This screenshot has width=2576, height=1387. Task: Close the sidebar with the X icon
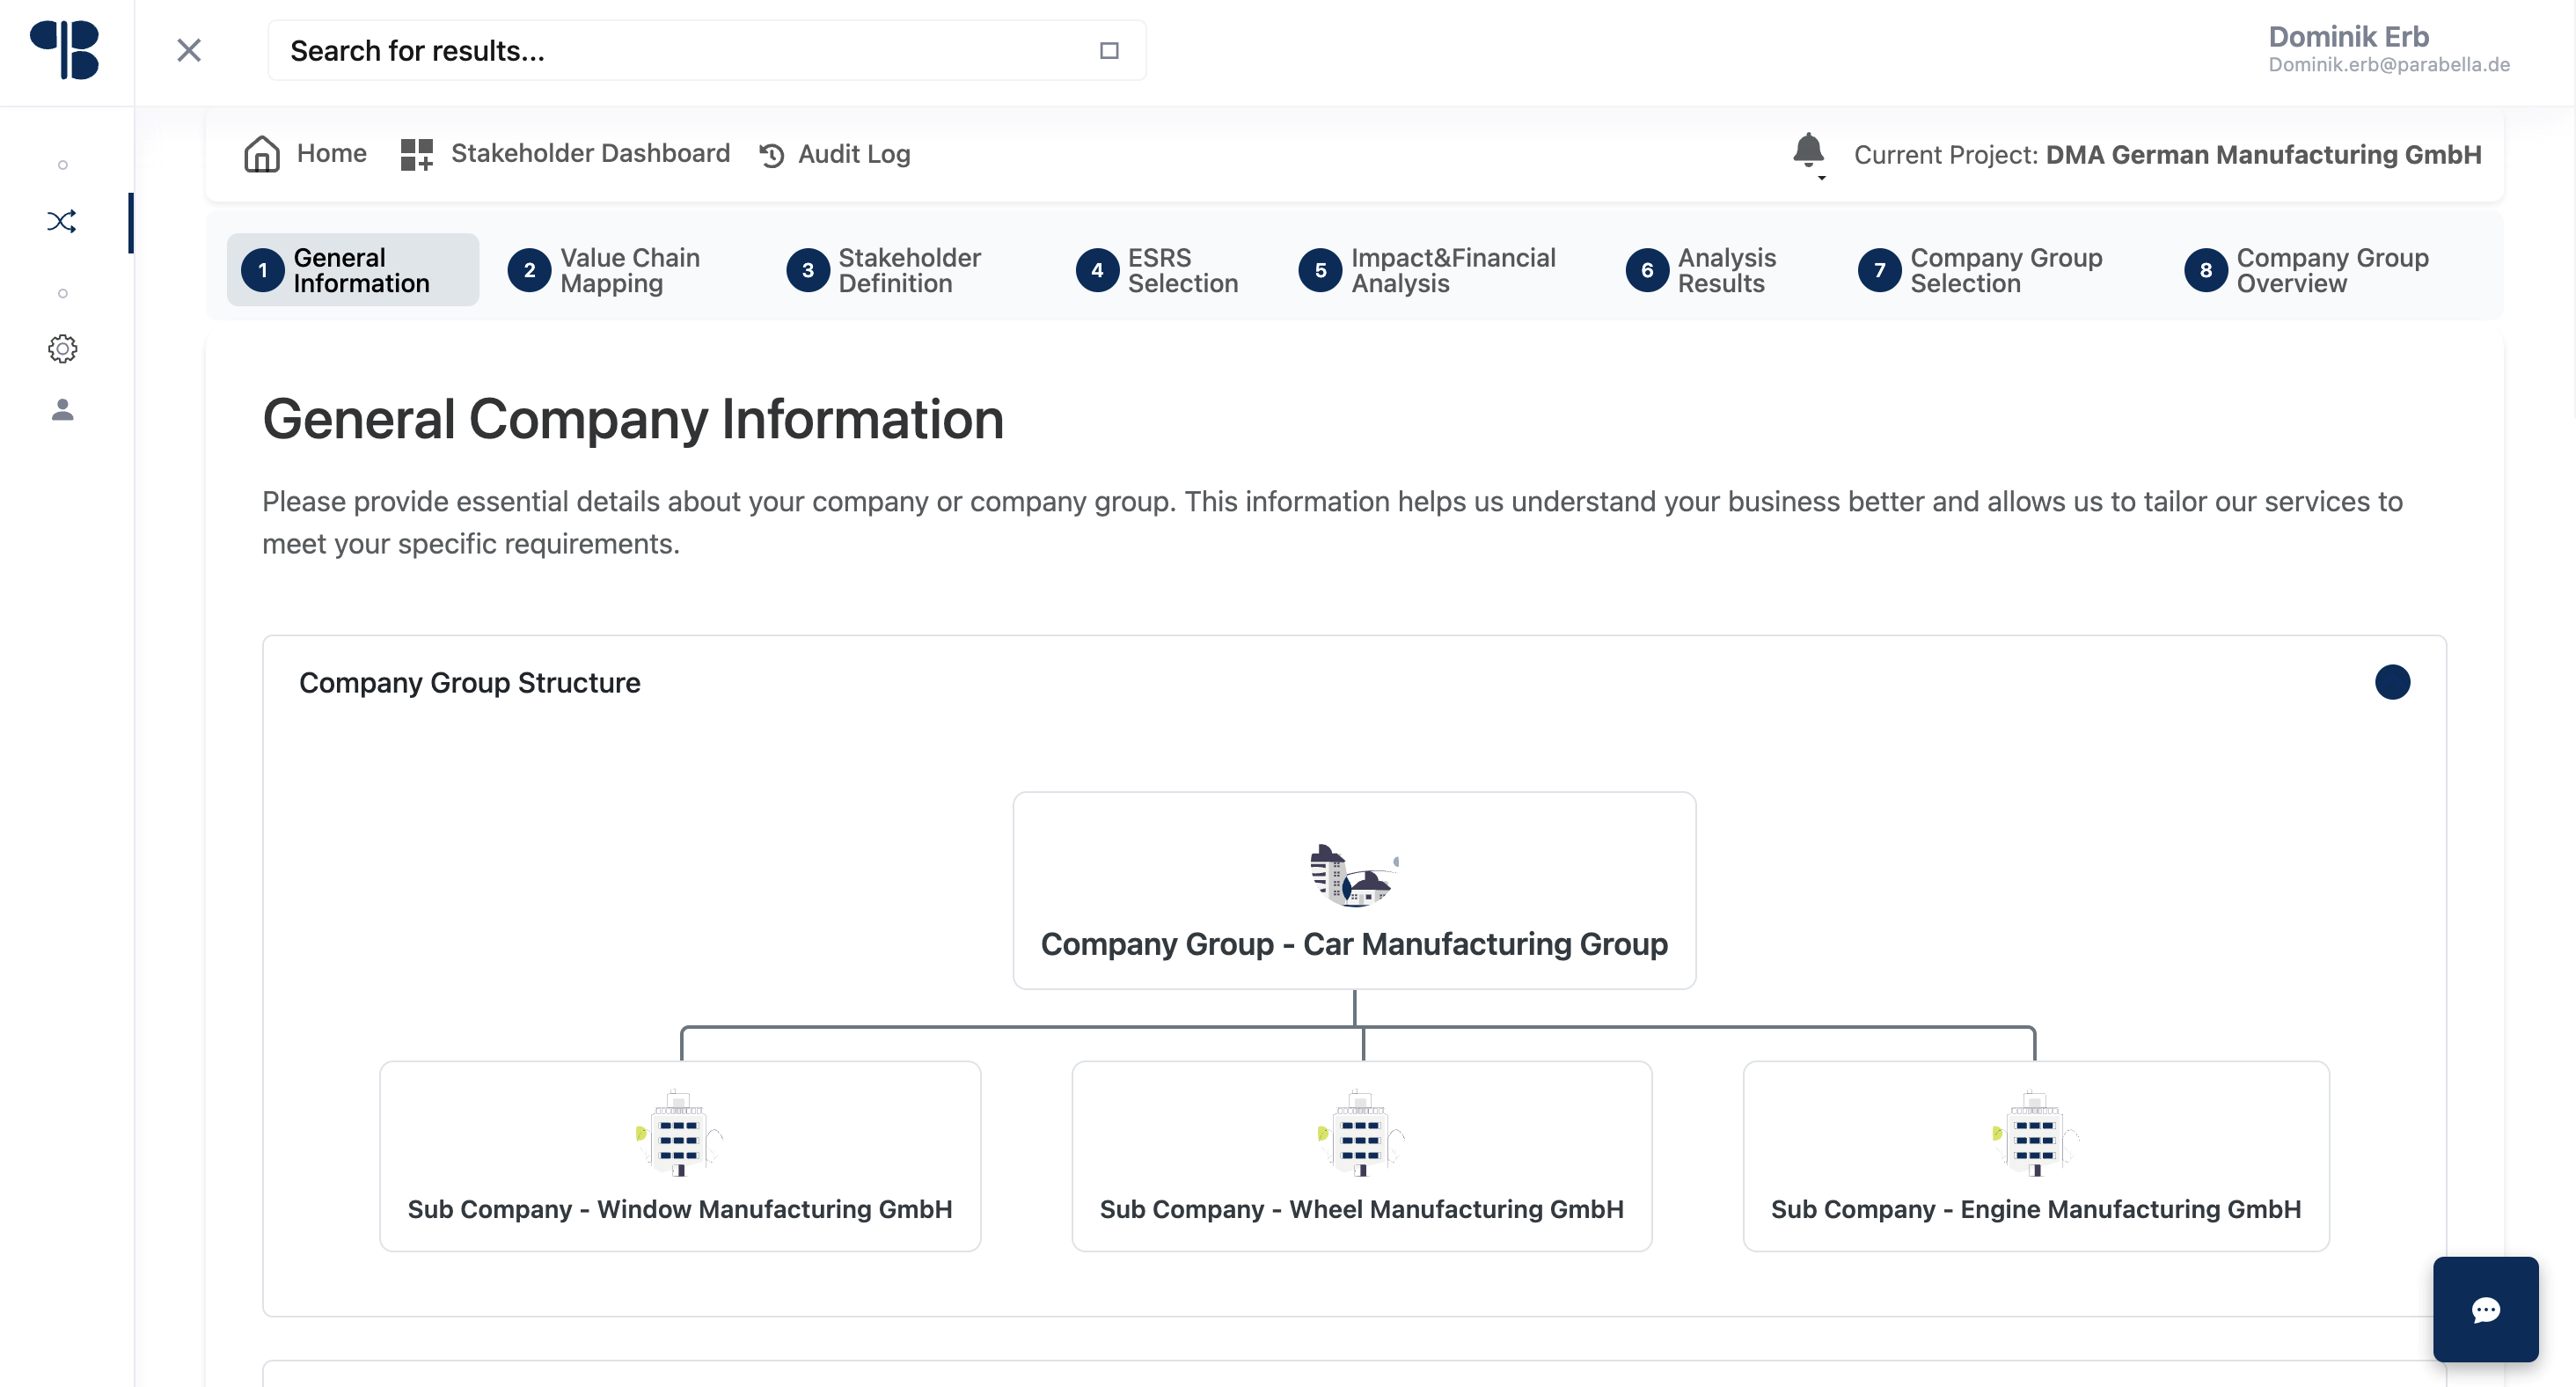coord(189,50)
